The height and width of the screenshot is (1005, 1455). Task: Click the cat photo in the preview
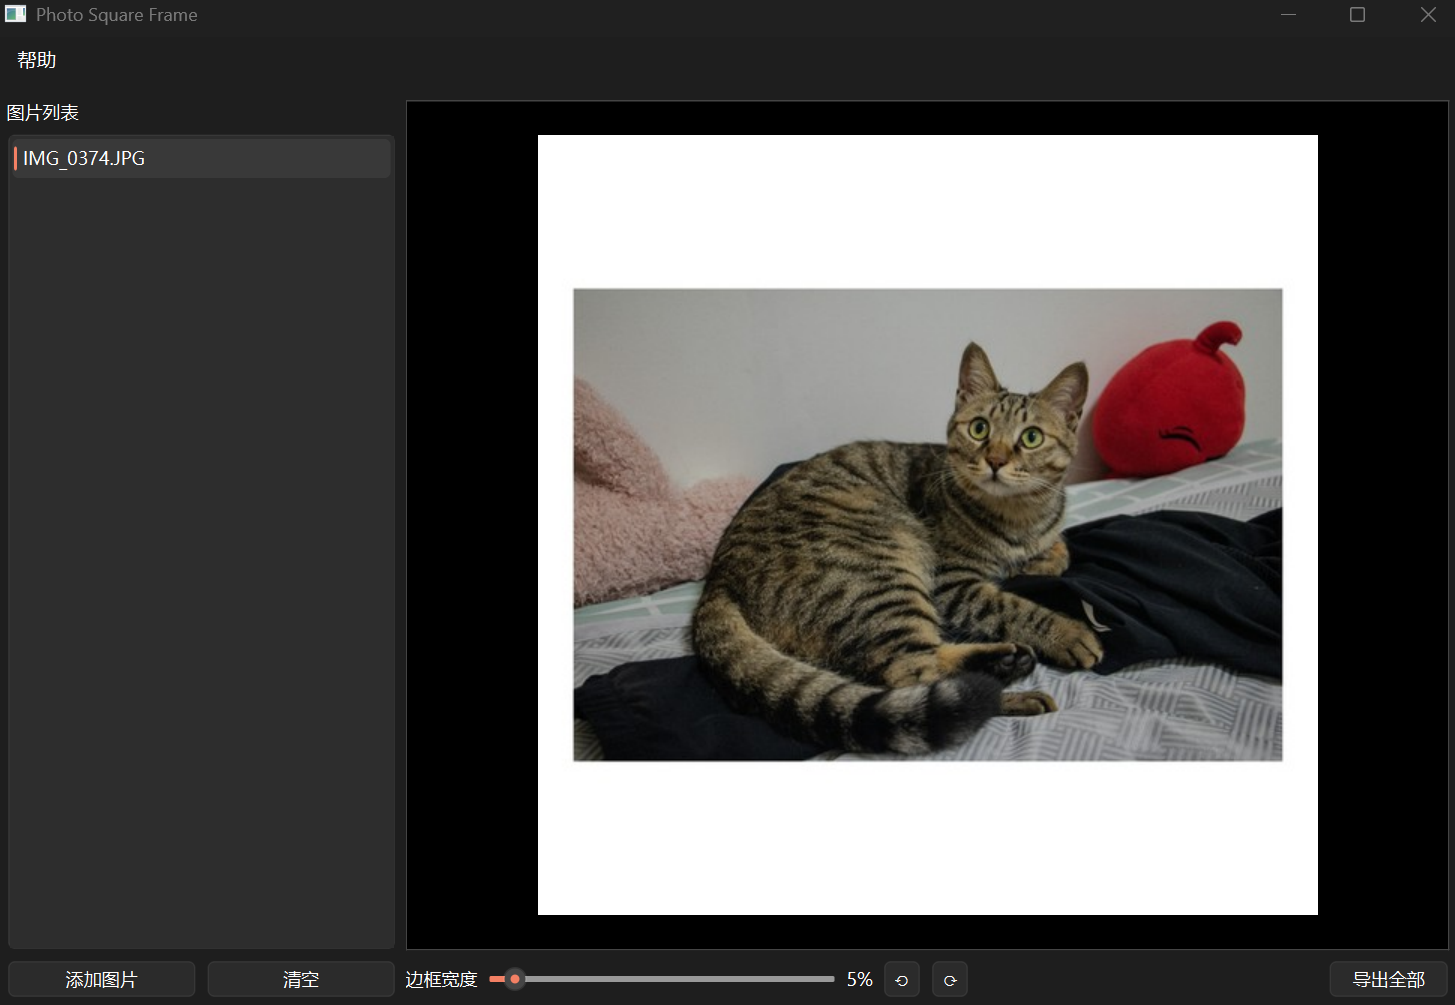(927, 525)
